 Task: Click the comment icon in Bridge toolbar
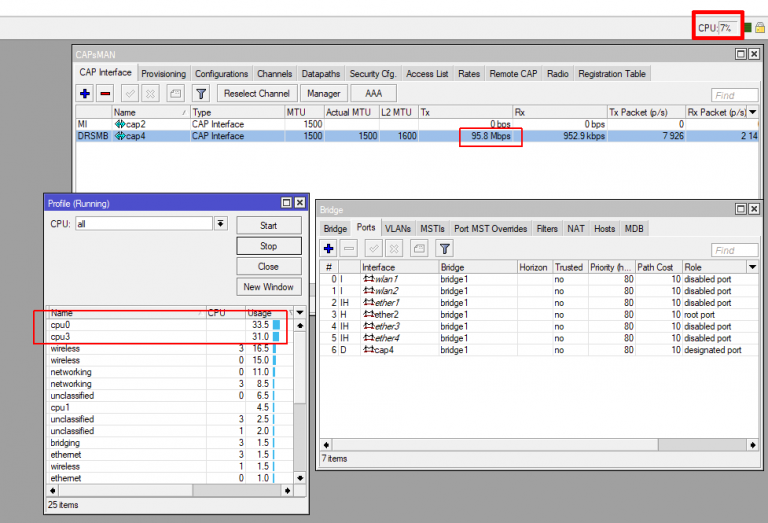coord(419,248)
